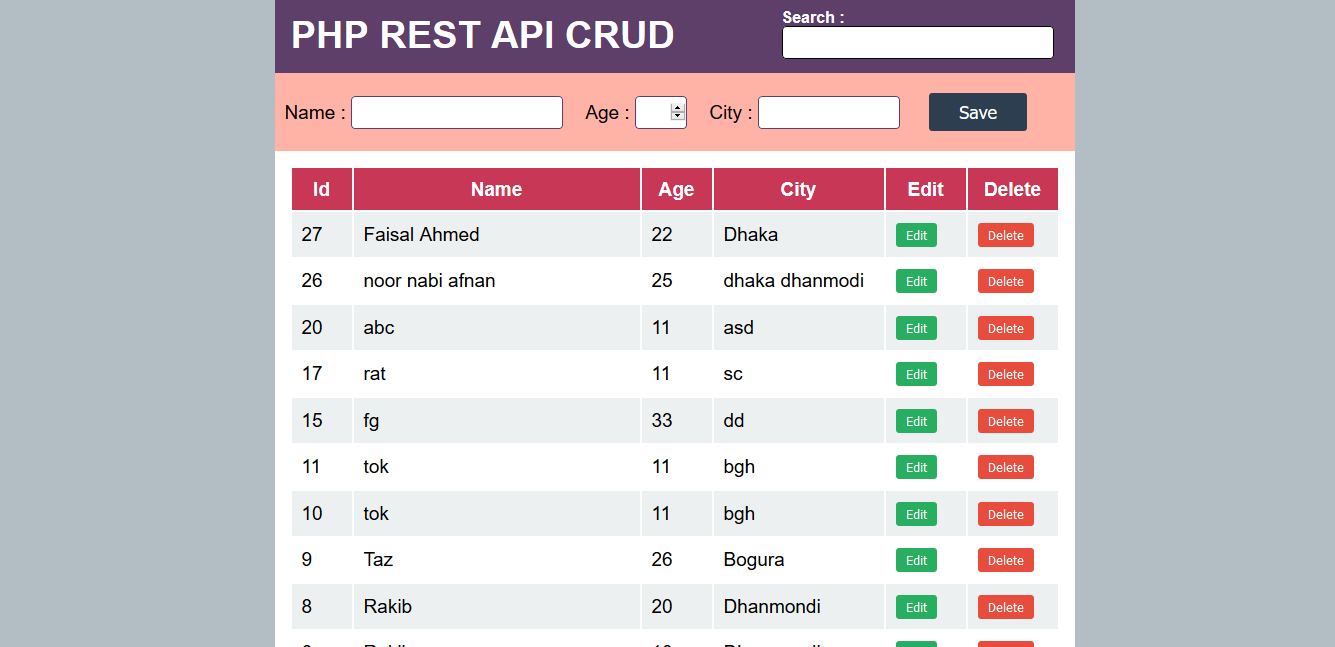
Task: Edit the Taz row from Bogura
Action: [916, 560]
